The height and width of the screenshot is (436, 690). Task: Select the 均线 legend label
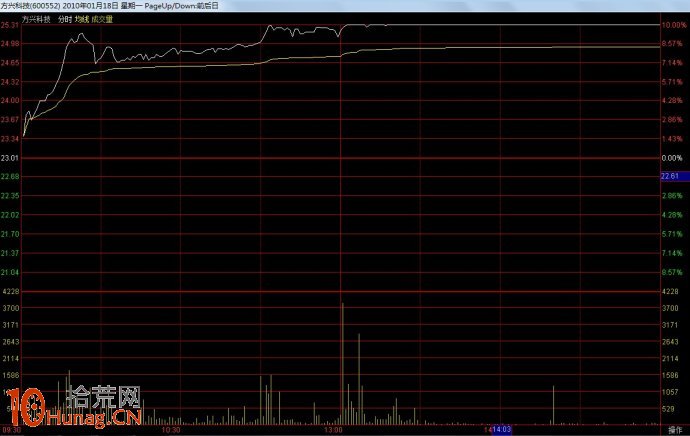82,19
